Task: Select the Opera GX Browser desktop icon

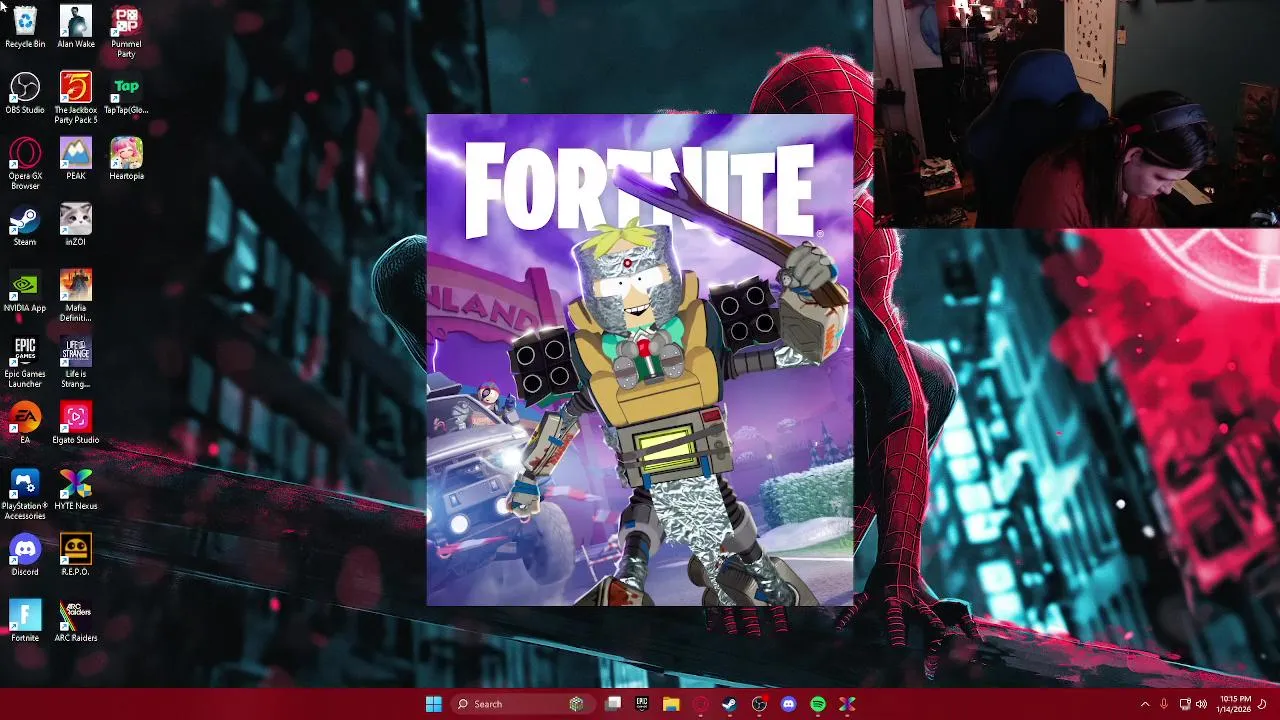Action: 25,164
